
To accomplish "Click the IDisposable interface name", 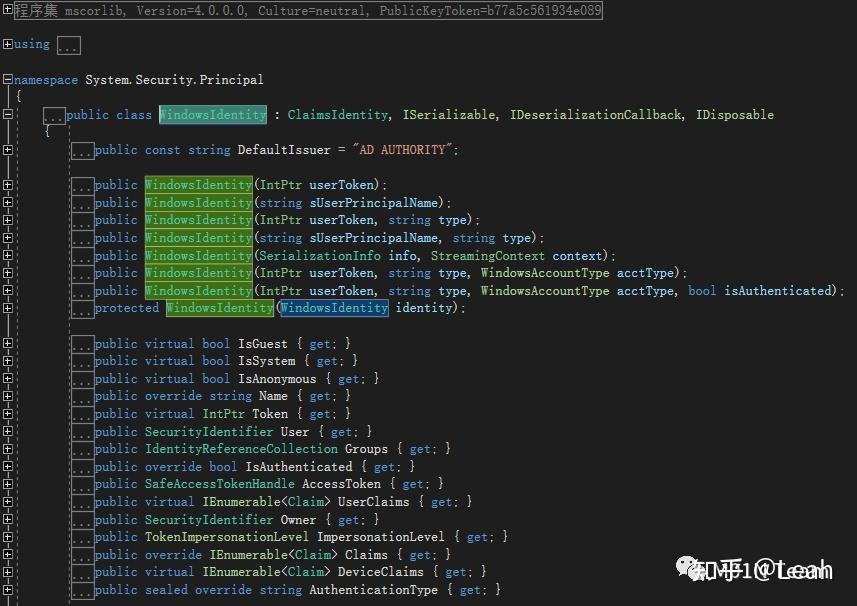I will (735, 115).
